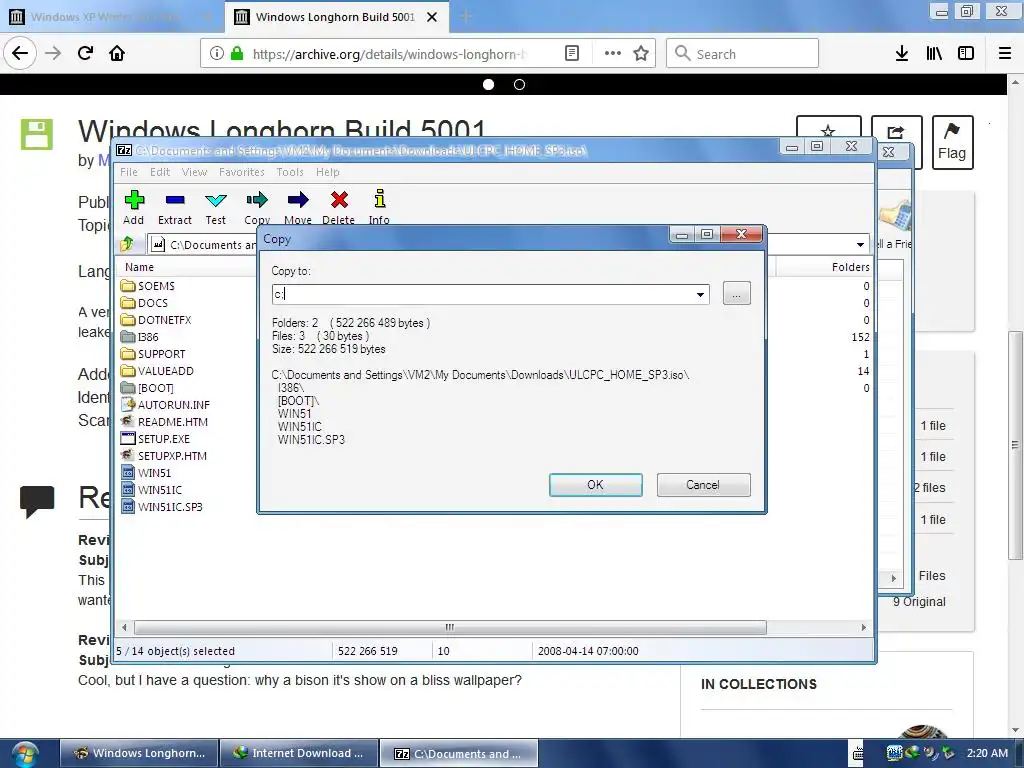Open Windows Longhorn taskbar button
Viewport: 1024px width, 768px height.
[140, 753]
